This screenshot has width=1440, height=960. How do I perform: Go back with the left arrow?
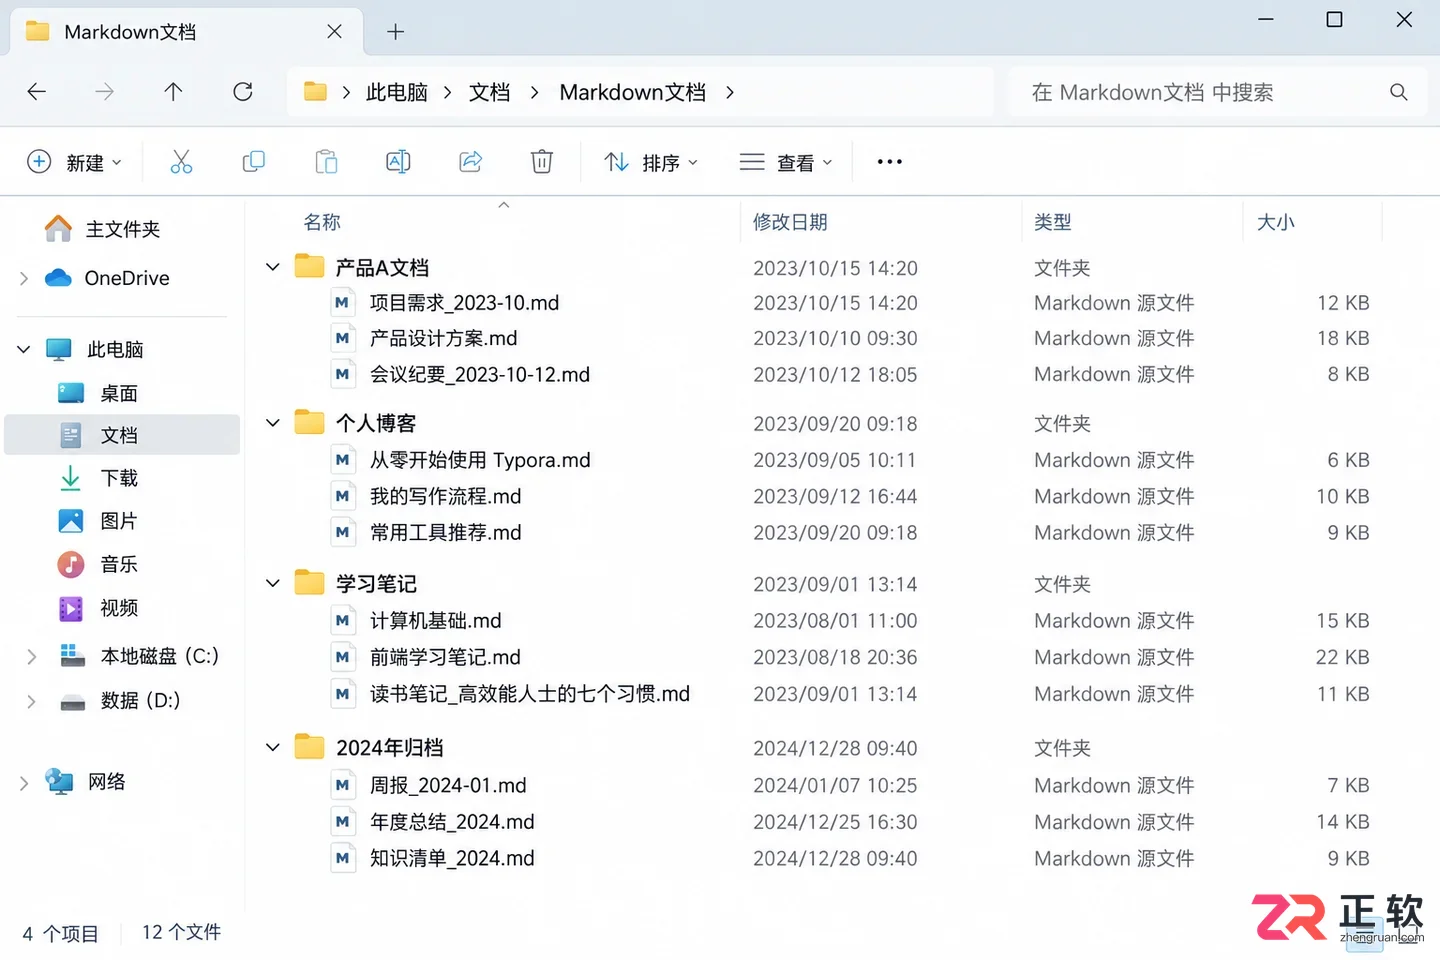pos(37,92)
